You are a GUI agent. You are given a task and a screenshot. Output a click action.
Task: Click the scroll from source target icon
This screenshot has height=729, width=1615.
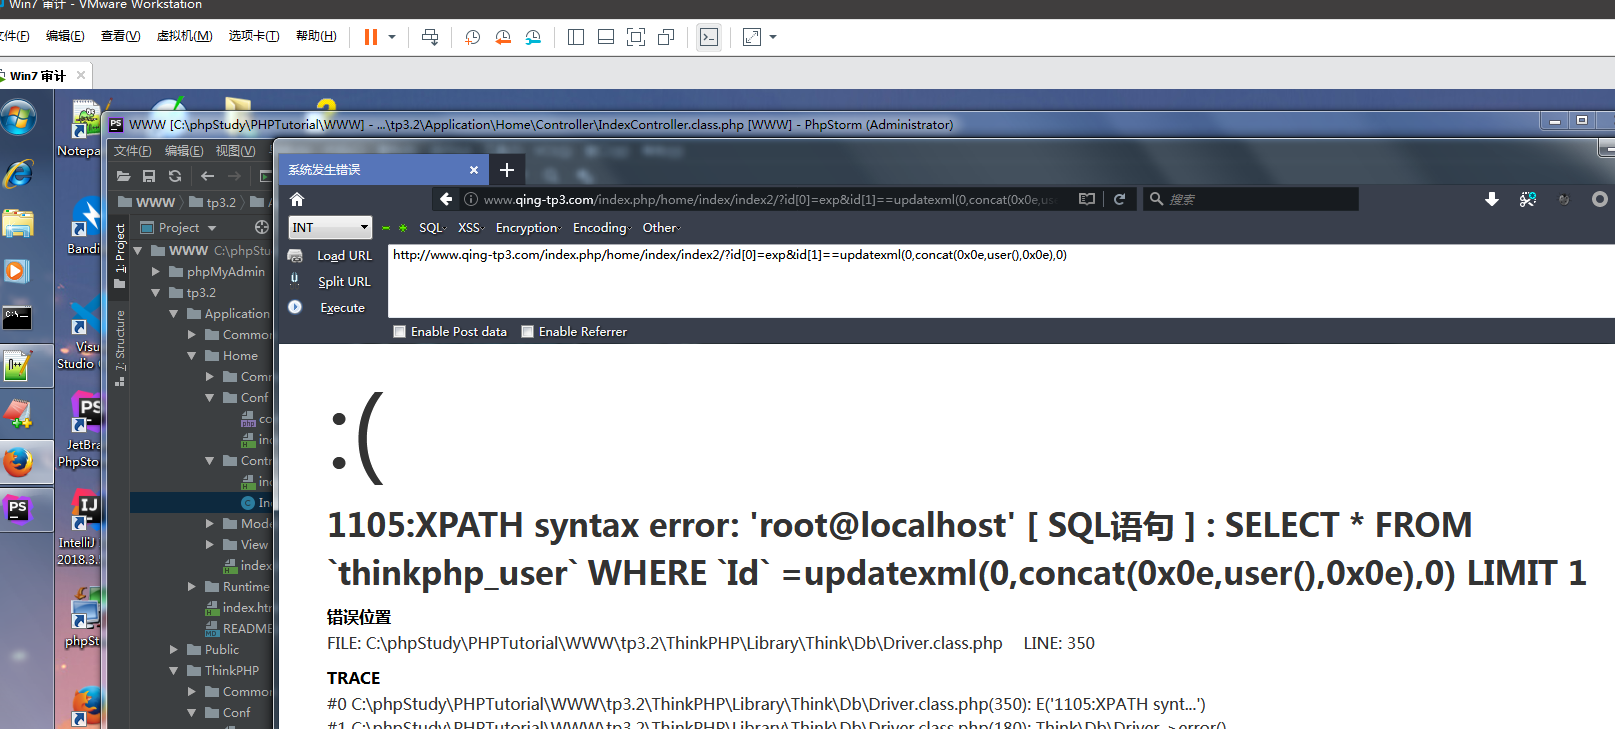point(262,227)
